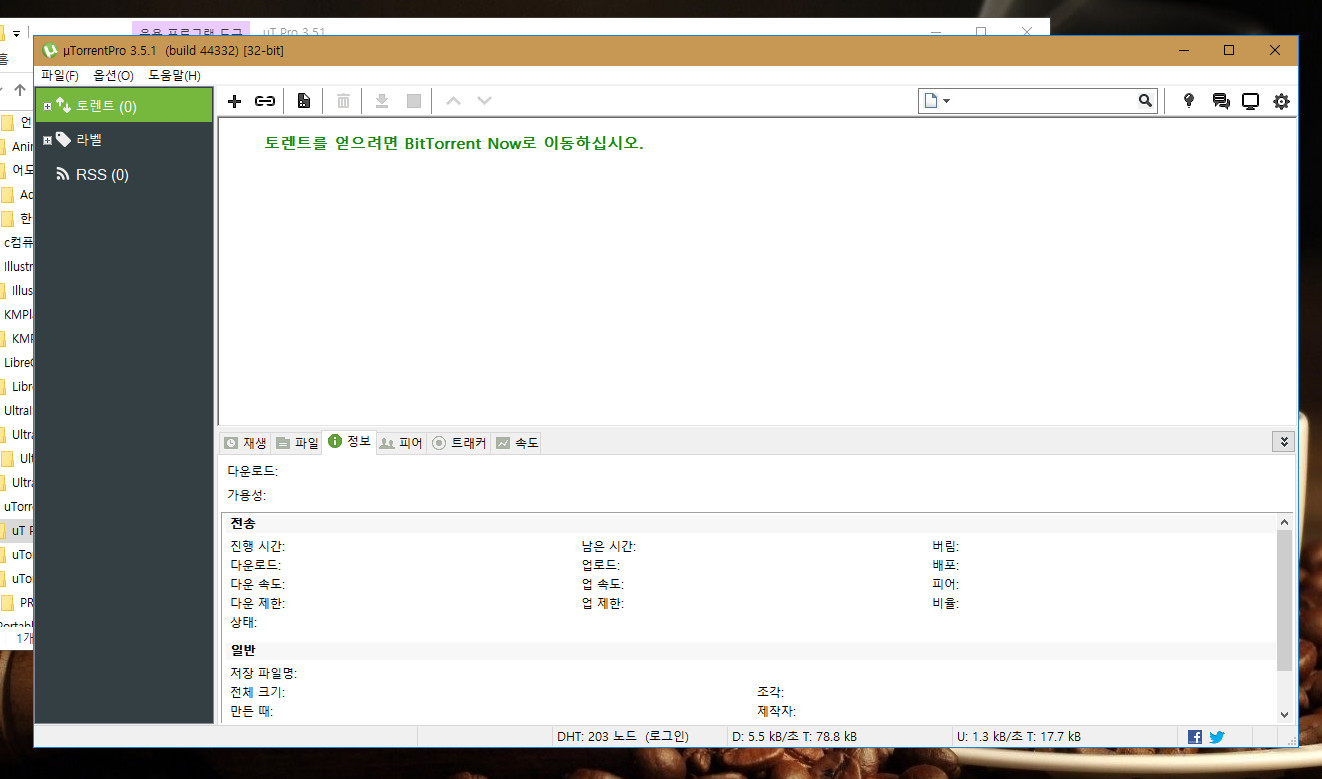Image resolution: width=1322 pixels, height=779 pixels.
Task: Click the info pane scroll up arrow
Action: pos(1284,522)
